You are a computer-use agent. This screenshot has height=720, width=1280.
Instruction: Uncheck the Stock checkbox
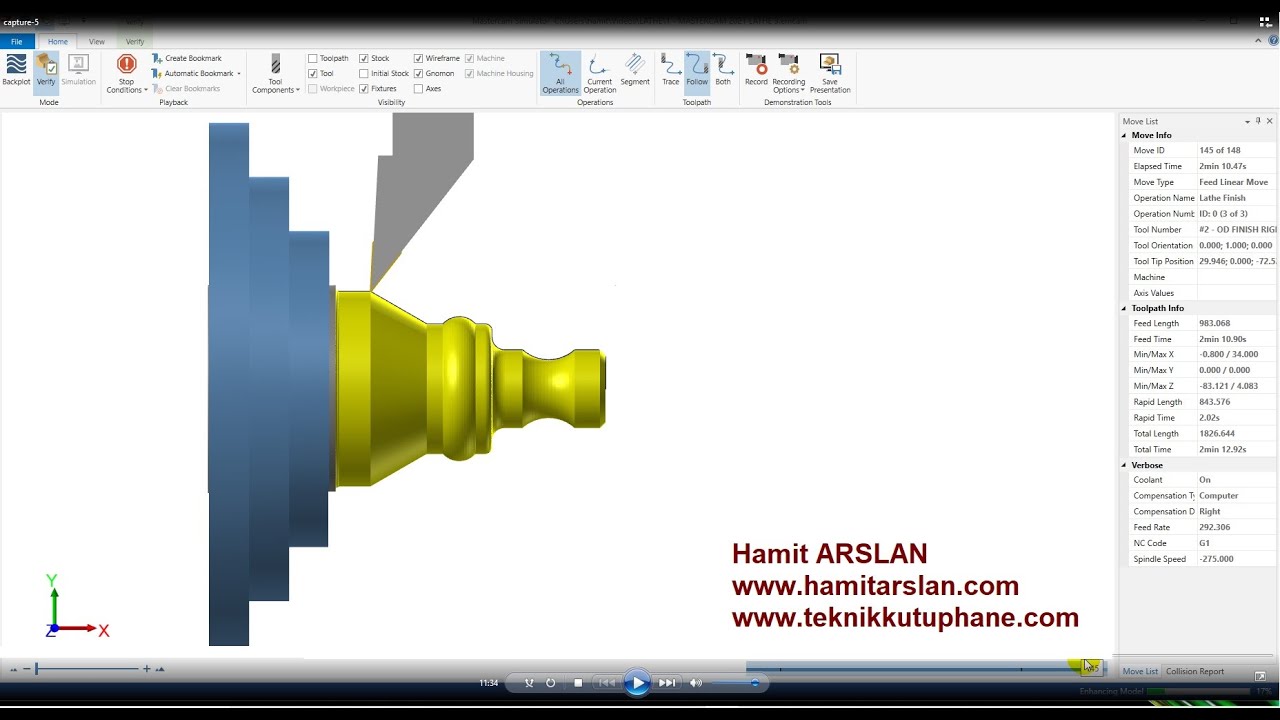(364, 58)
